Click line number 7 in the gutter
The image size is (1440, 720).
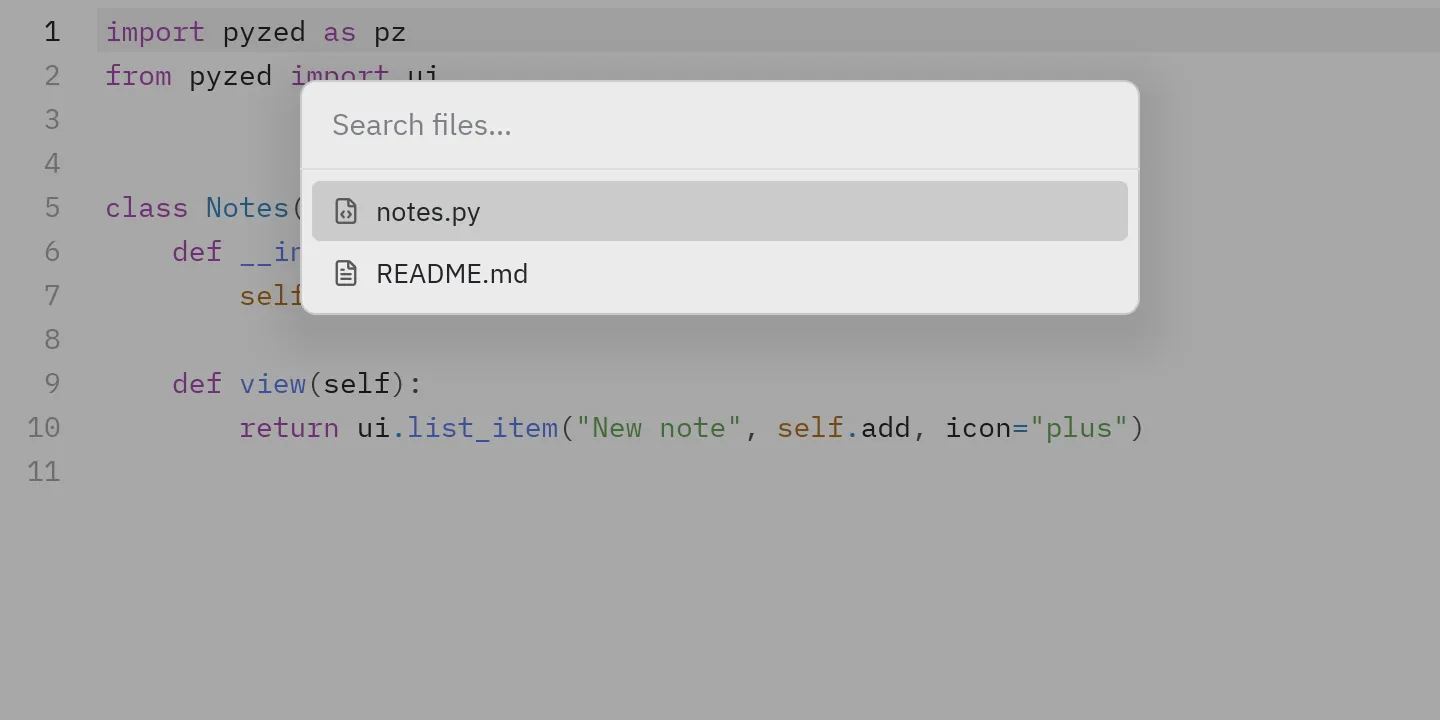(x=52, y=296)
